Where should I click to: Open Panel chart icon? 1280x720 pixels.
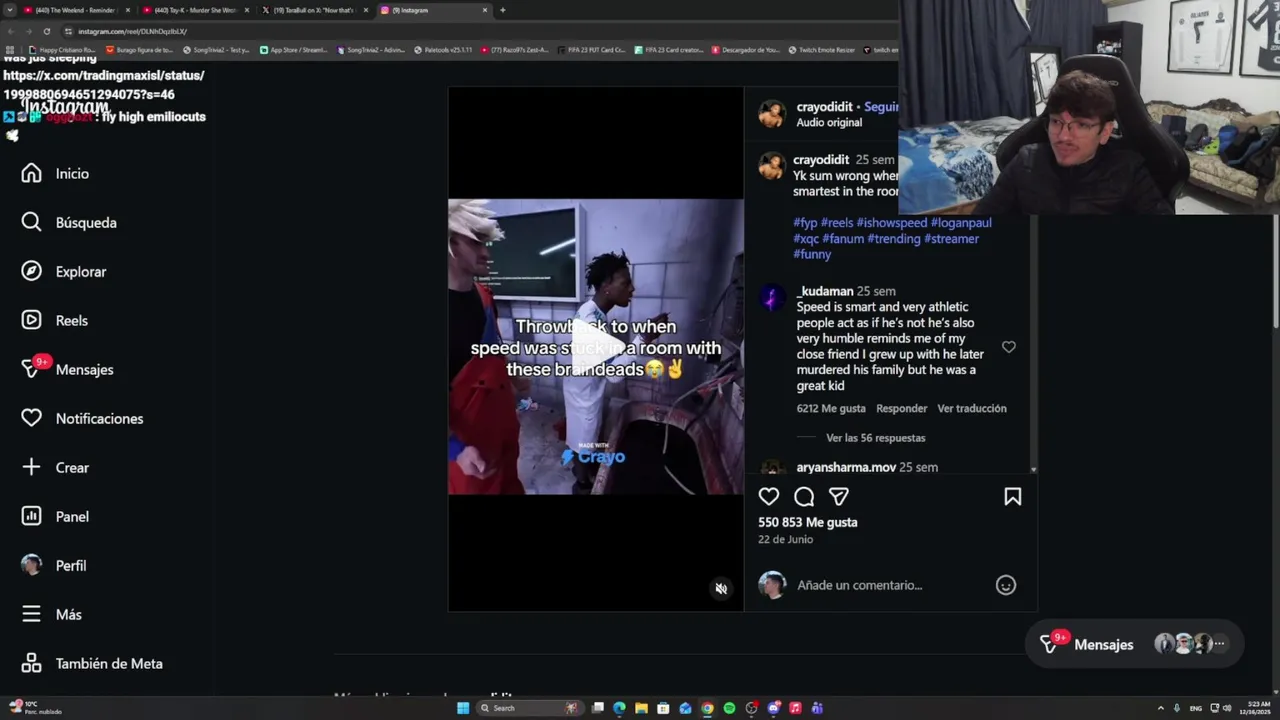31,516
